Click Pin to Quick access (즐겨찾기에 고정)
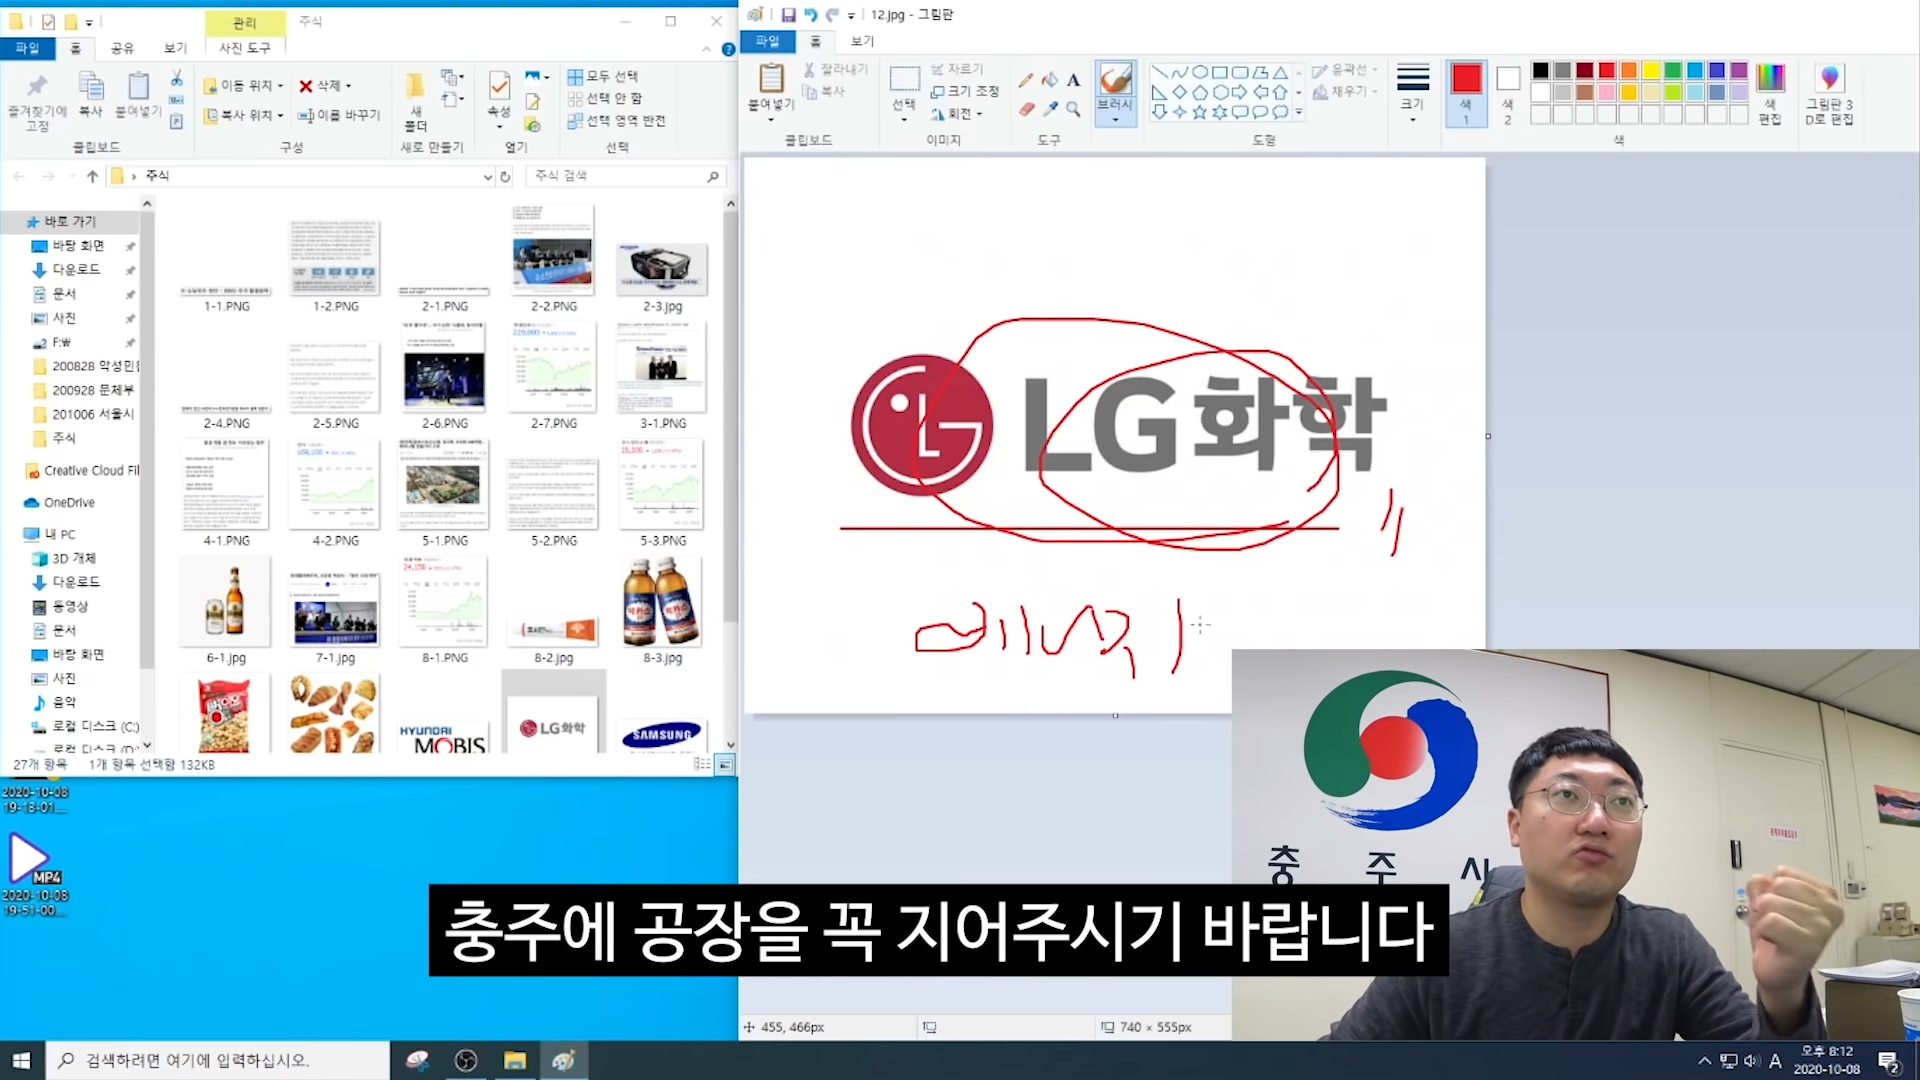The height and width of the screenshot is (1080, 1920). point(37,101)
